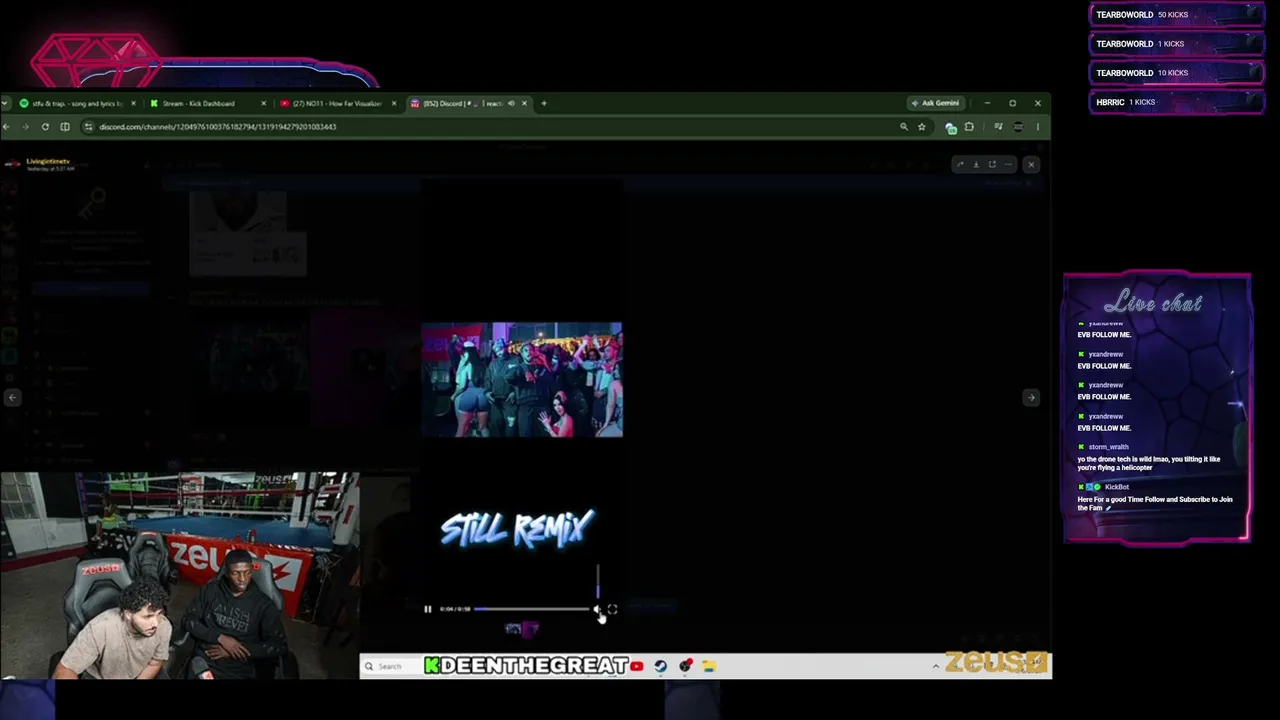
Task: Click the TEARBOWORLD 50 KICKS alert
Action: point(1176,15)
